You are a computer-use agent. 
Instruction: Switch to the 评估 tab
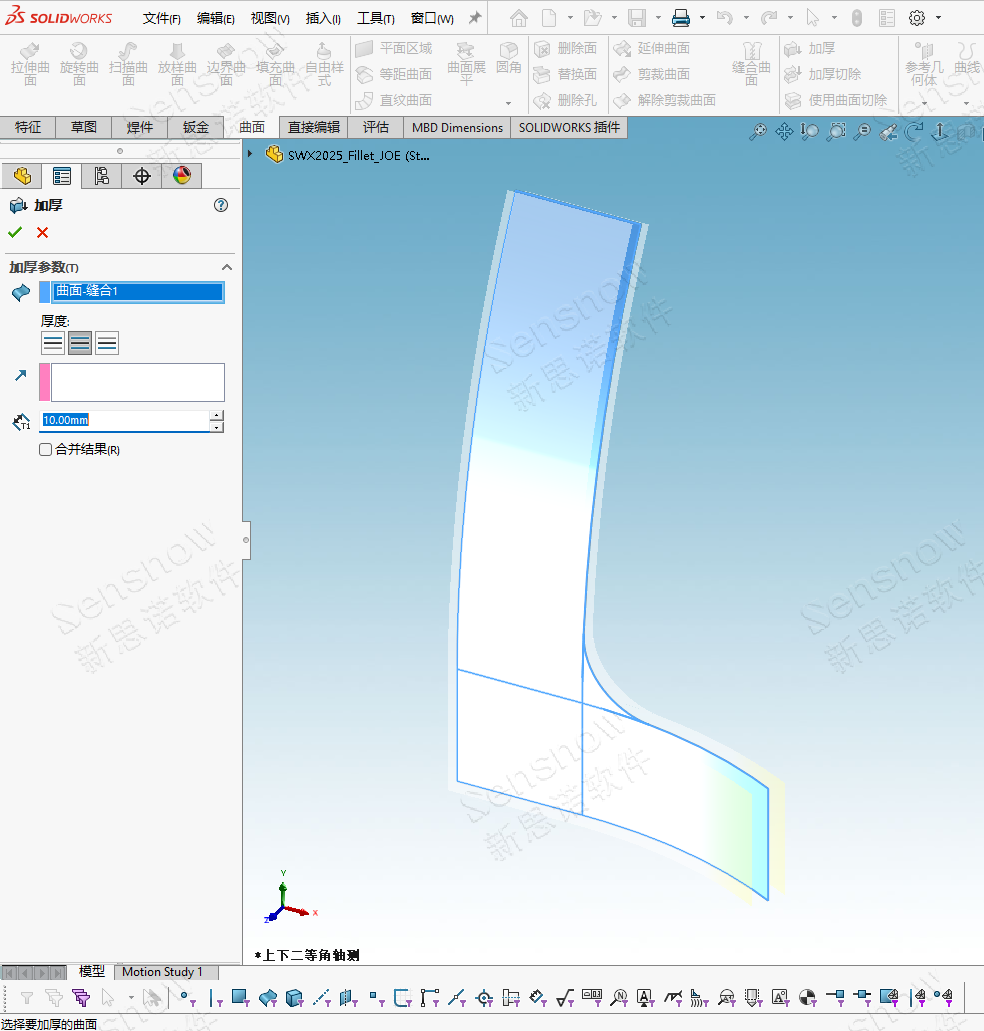pos(375,127)
